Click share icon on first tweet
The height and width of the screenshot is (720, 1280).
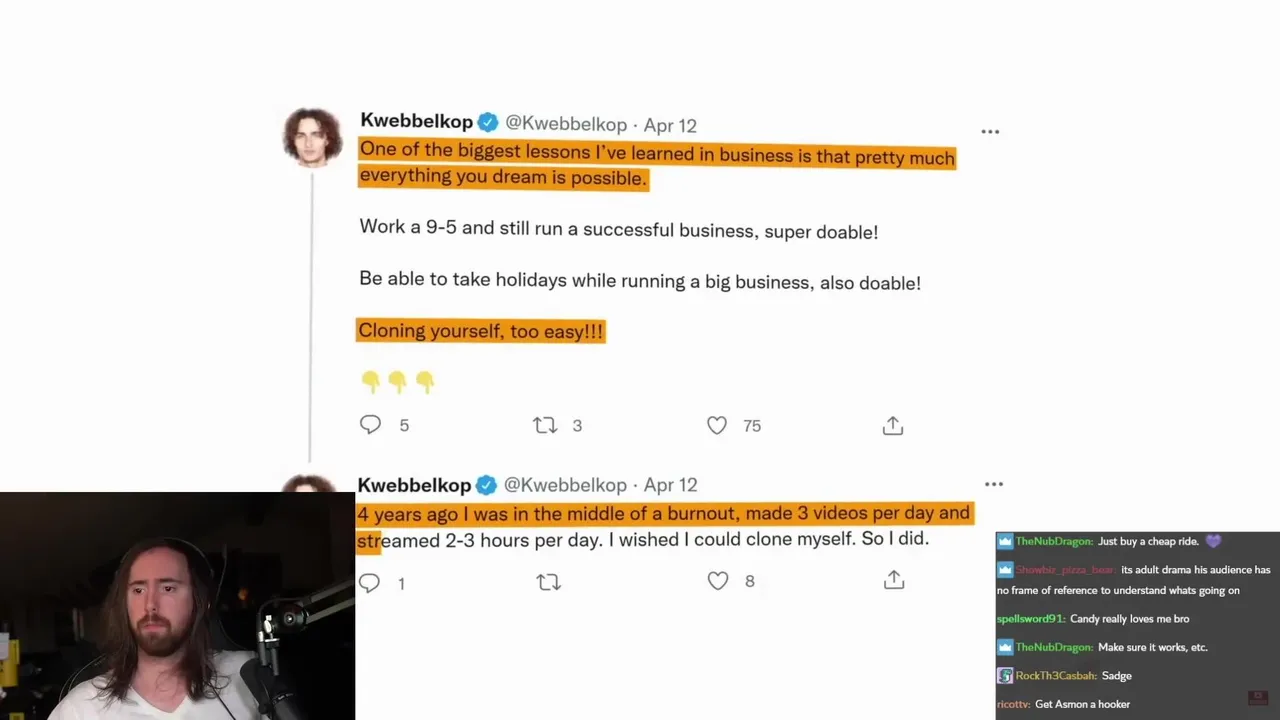coord(893,426)
